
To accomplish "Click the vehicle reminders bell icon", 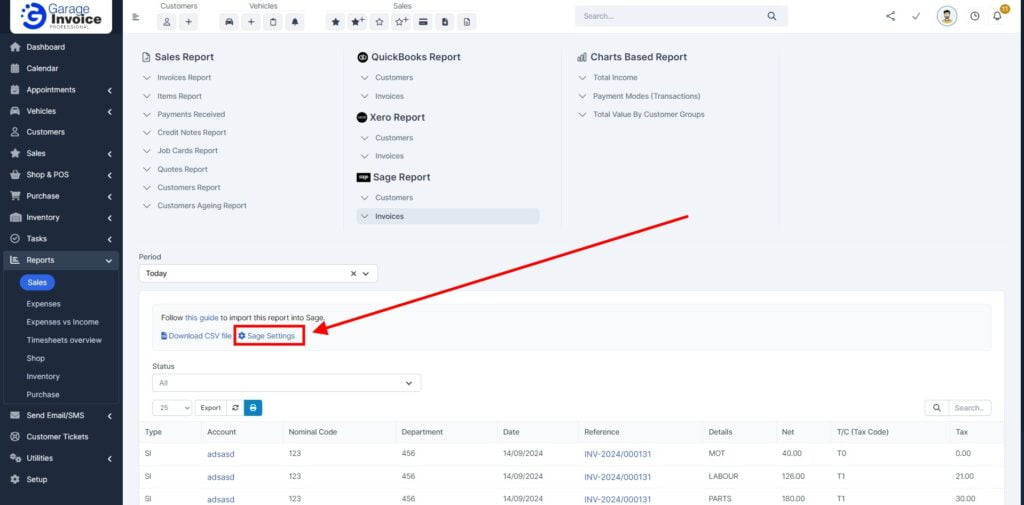I will pos(295,22).
